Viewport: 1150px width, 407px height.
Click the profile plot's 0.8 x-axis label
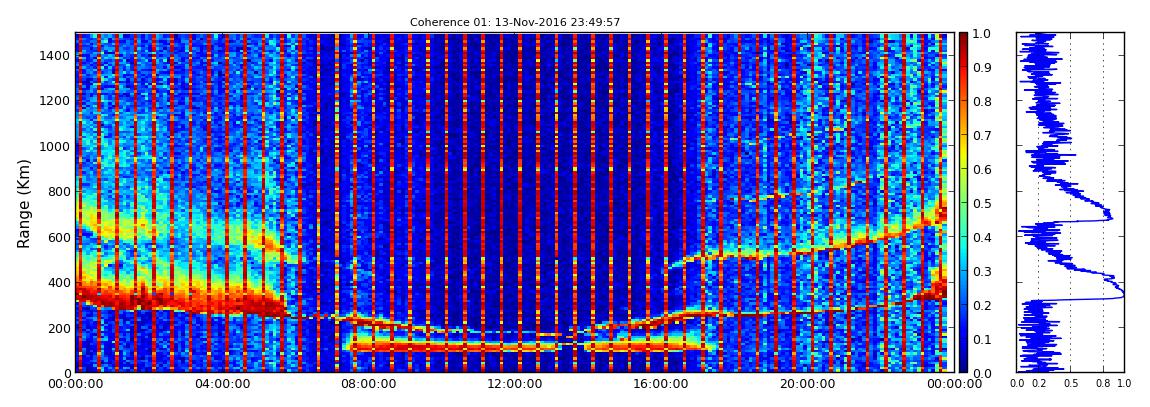(1104, 384)
